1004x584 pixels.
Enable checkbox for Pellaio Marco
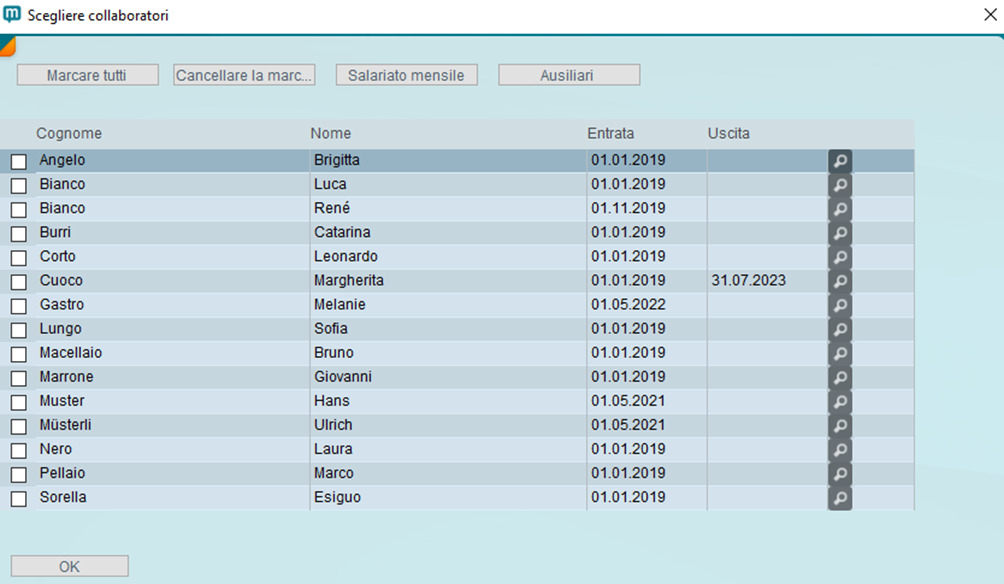tap(19, 474)
